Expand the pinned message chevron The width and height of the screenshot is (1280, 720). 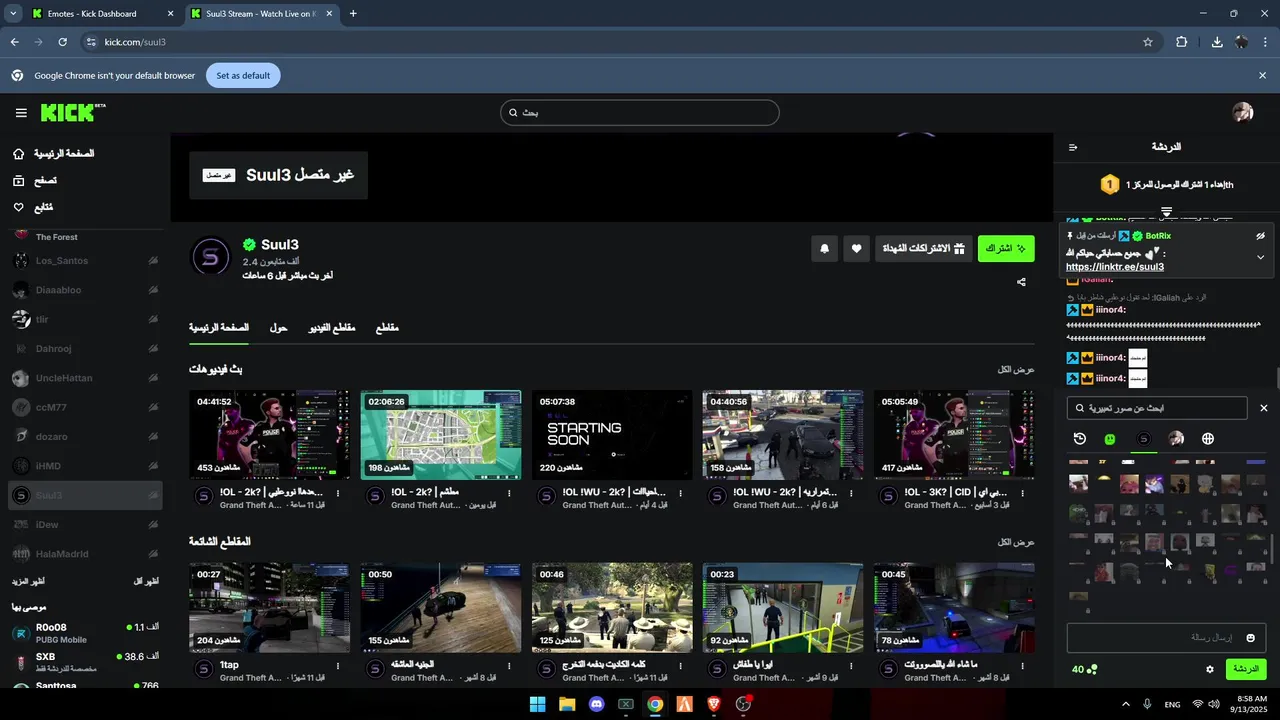pyautogui.click(x=1260, y=257)
